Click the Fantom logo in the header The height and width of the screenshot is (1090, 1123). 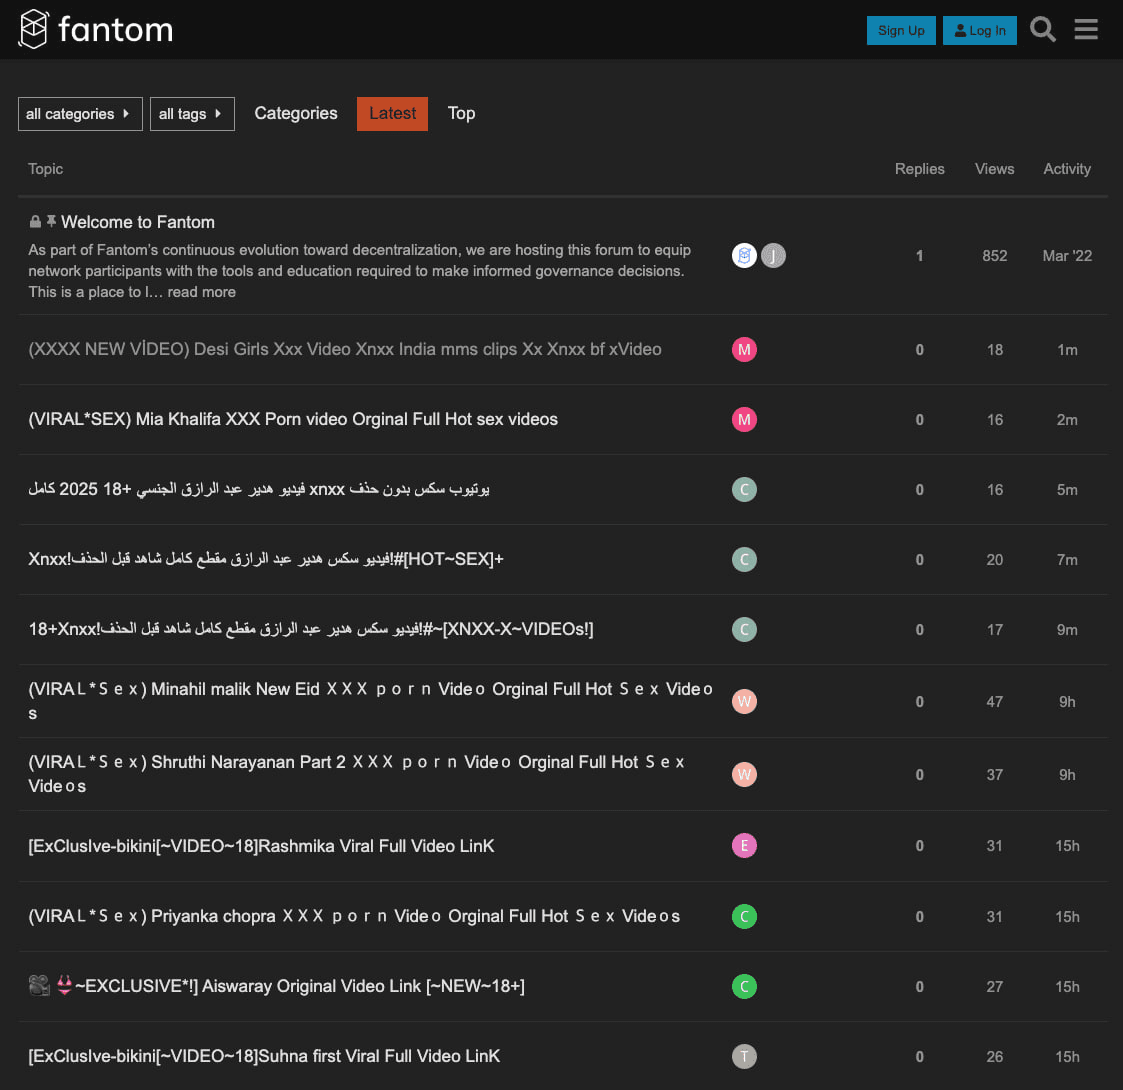(x=96, y=30)
